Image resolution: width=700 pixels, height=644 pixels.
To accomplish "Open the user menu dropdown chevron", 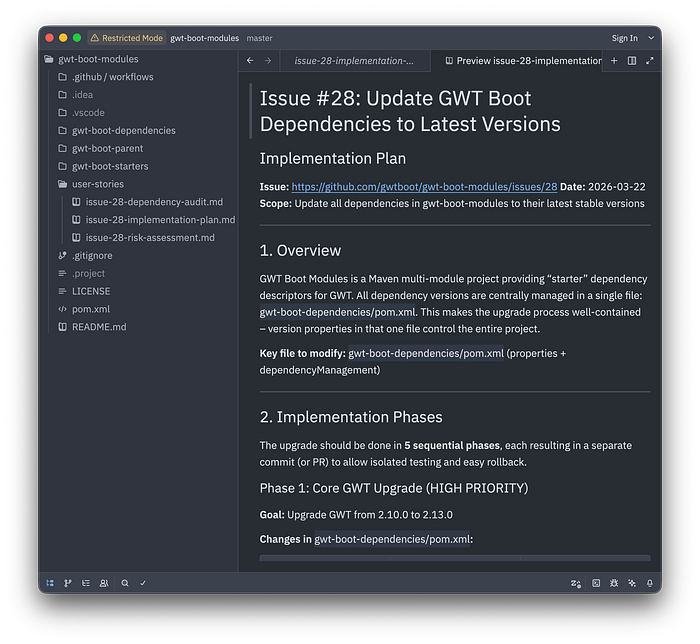I will (x=651, y=38).
